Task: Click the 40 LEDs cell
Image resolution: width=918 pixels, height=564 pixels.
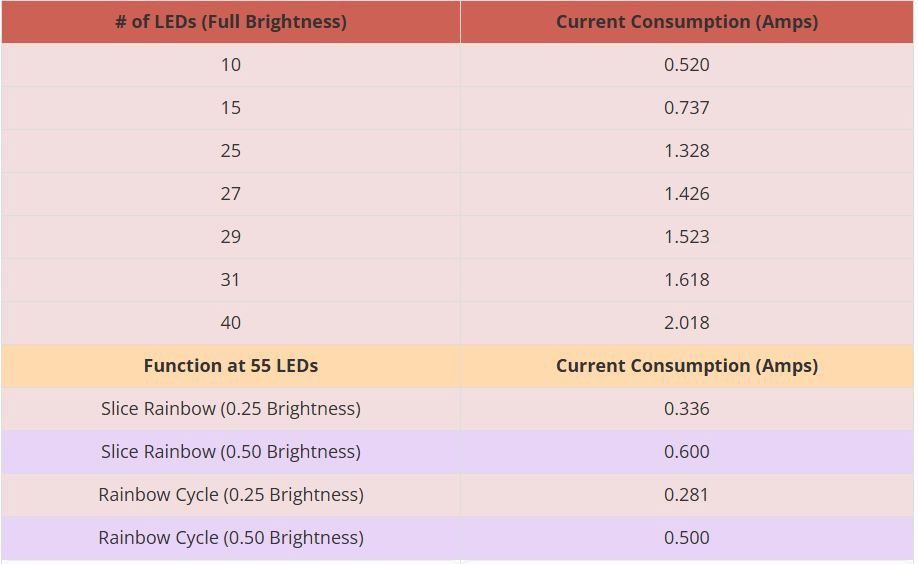Action: tap(231, 323)
